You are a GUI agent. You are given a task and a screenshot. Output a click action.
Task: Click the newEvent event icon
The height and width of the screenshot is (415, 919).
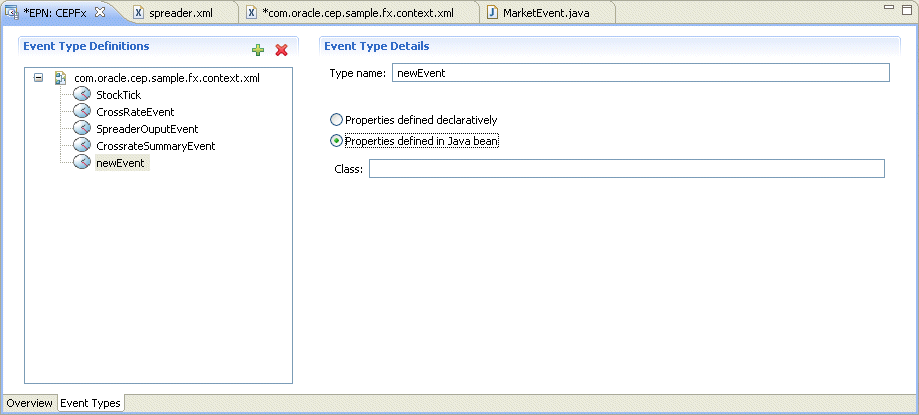[82, 162]
